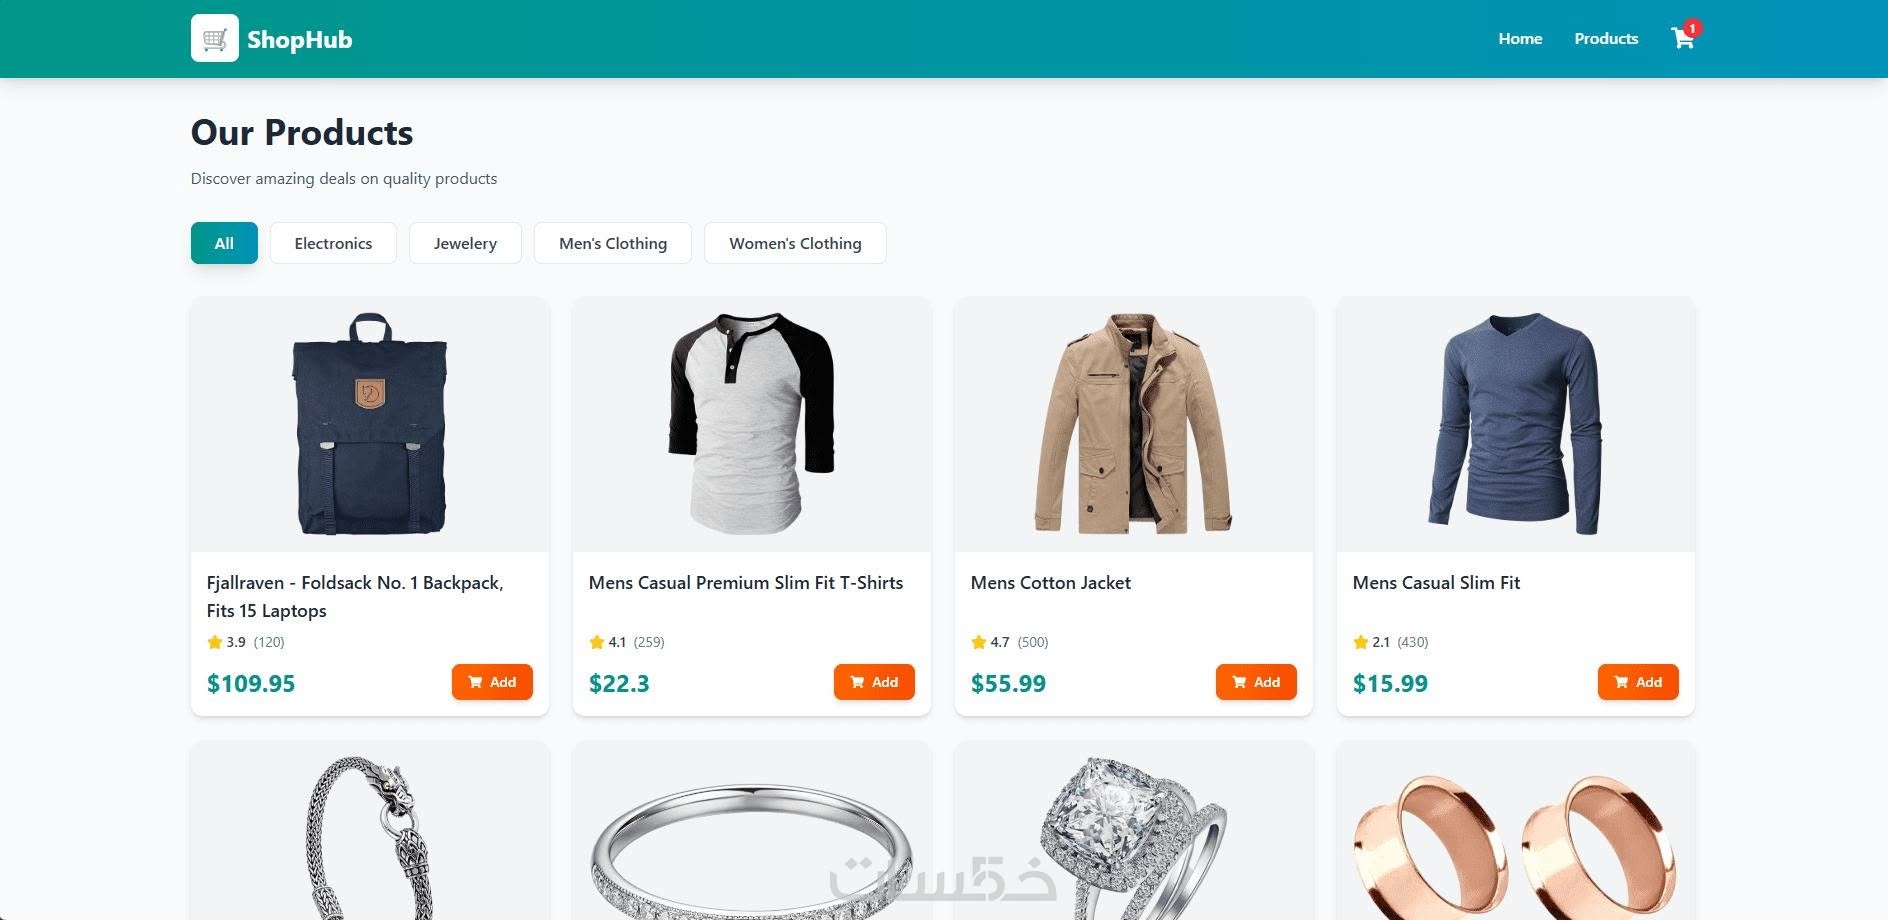Select the All category filter
Image resolution: width=1888 pixels, height=920 pixels.
(224, 243)
